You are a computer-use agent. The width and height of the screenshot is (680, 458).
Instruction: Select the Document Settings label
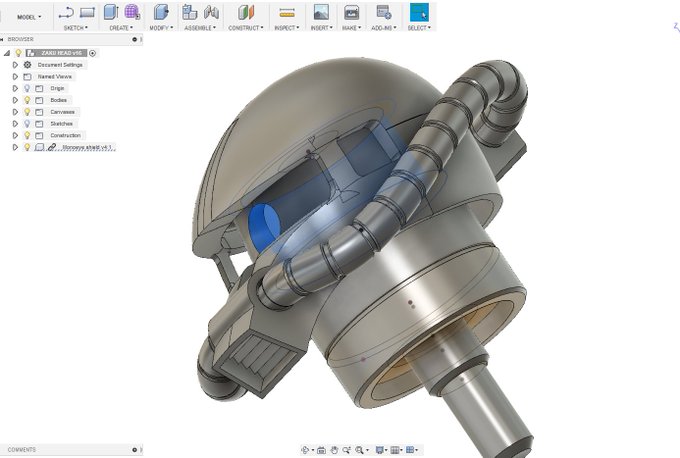(x=60, y=65)
